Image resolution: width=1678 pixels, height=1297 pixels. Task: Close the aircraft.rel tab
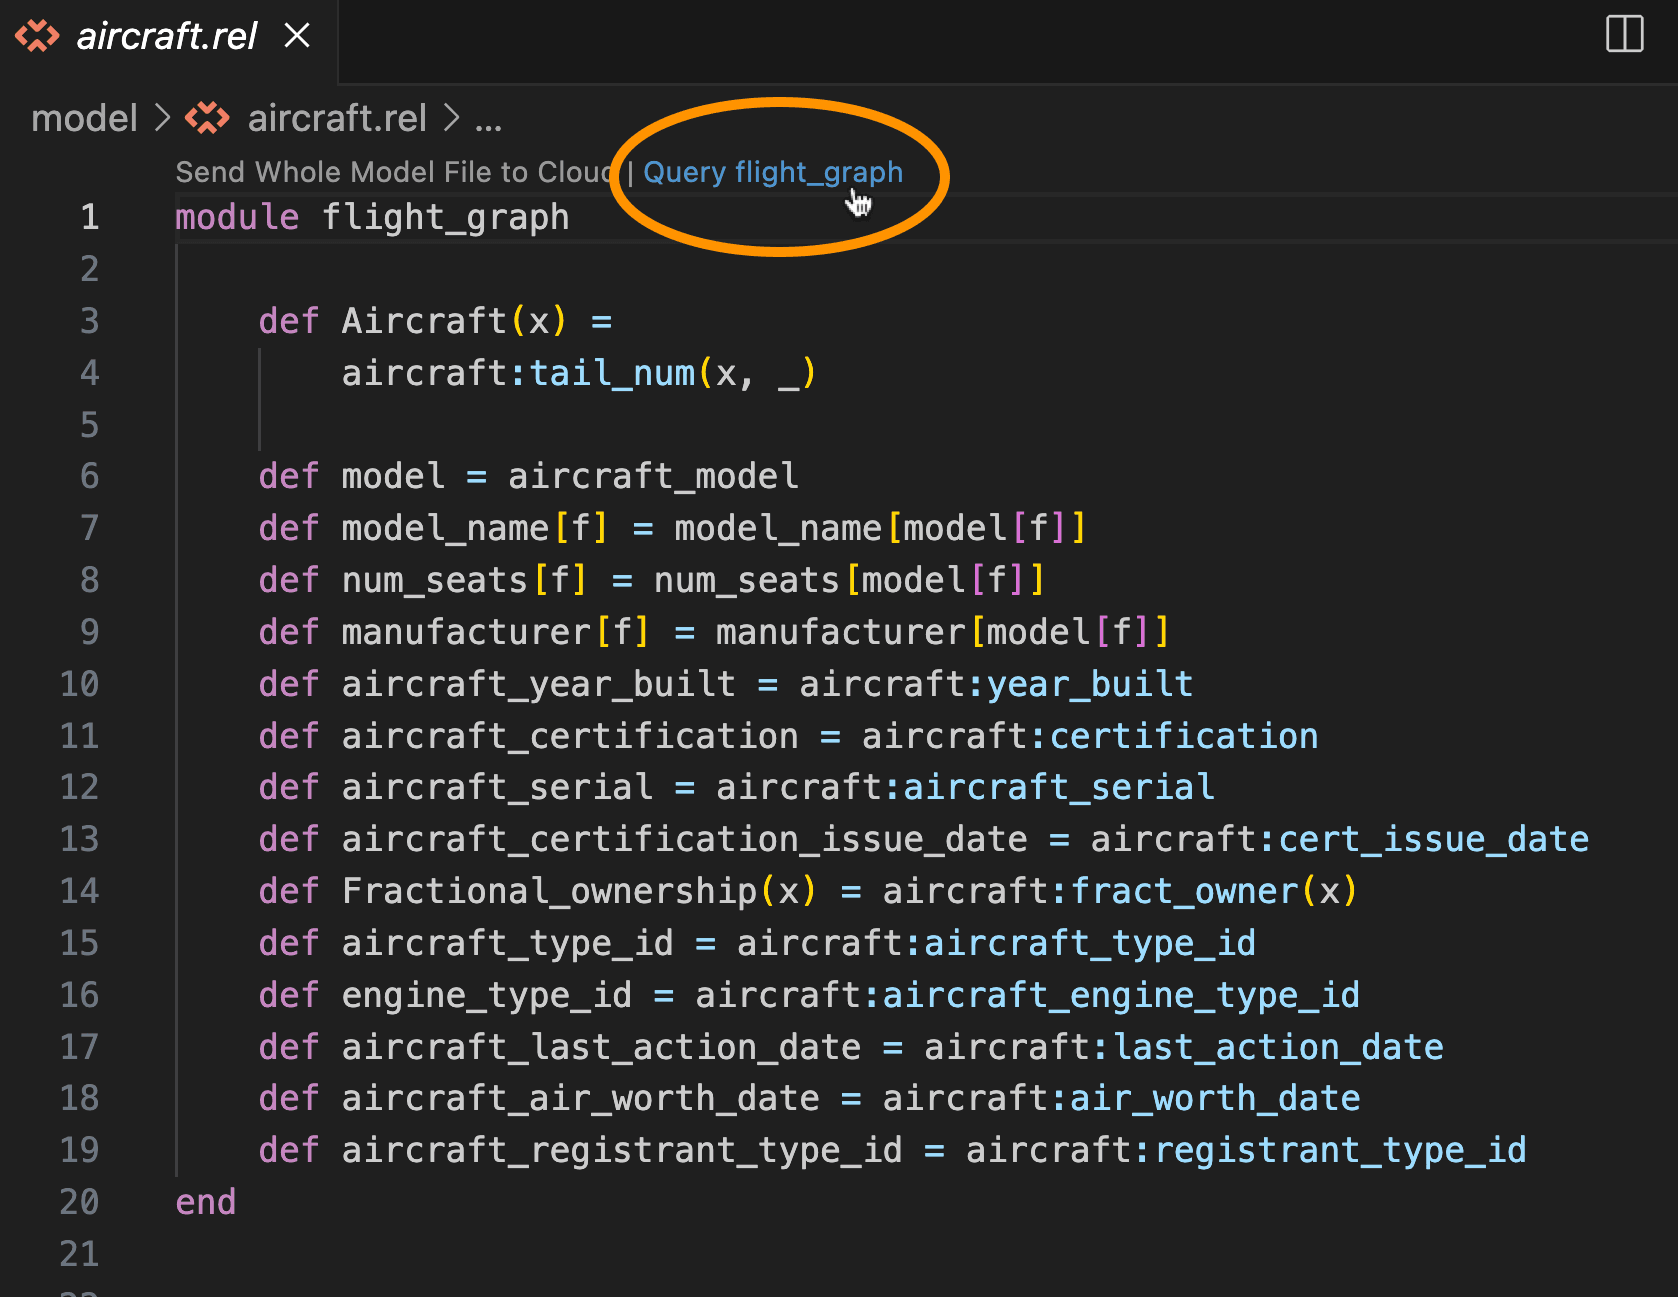pos(297,36)
